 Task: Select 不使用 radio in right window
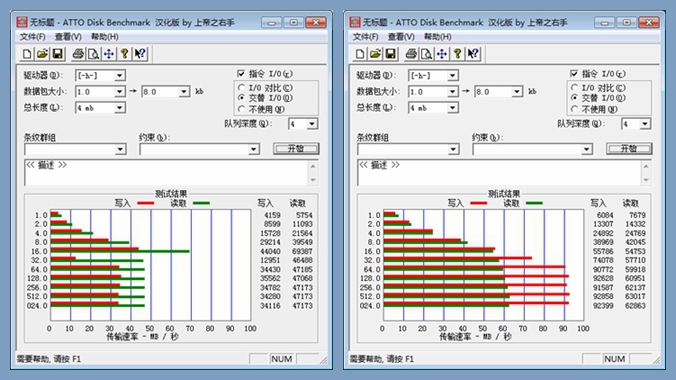(574, 109)
